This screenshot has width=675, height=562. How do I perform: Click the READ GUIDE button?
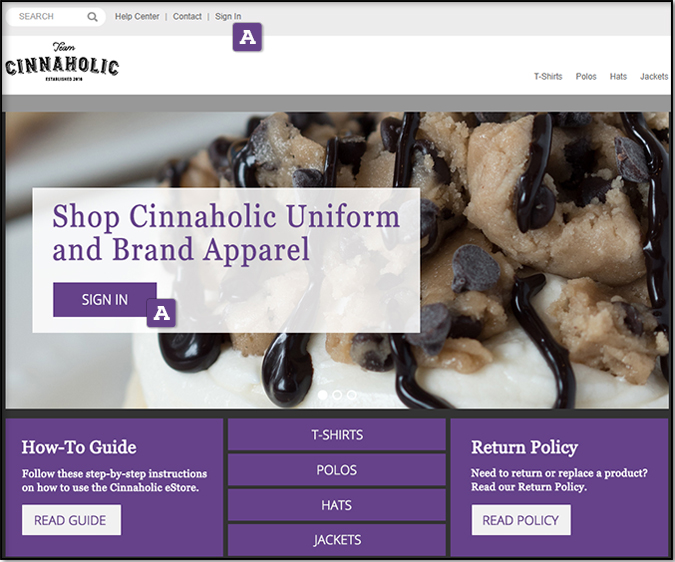[x=71, y=520]
